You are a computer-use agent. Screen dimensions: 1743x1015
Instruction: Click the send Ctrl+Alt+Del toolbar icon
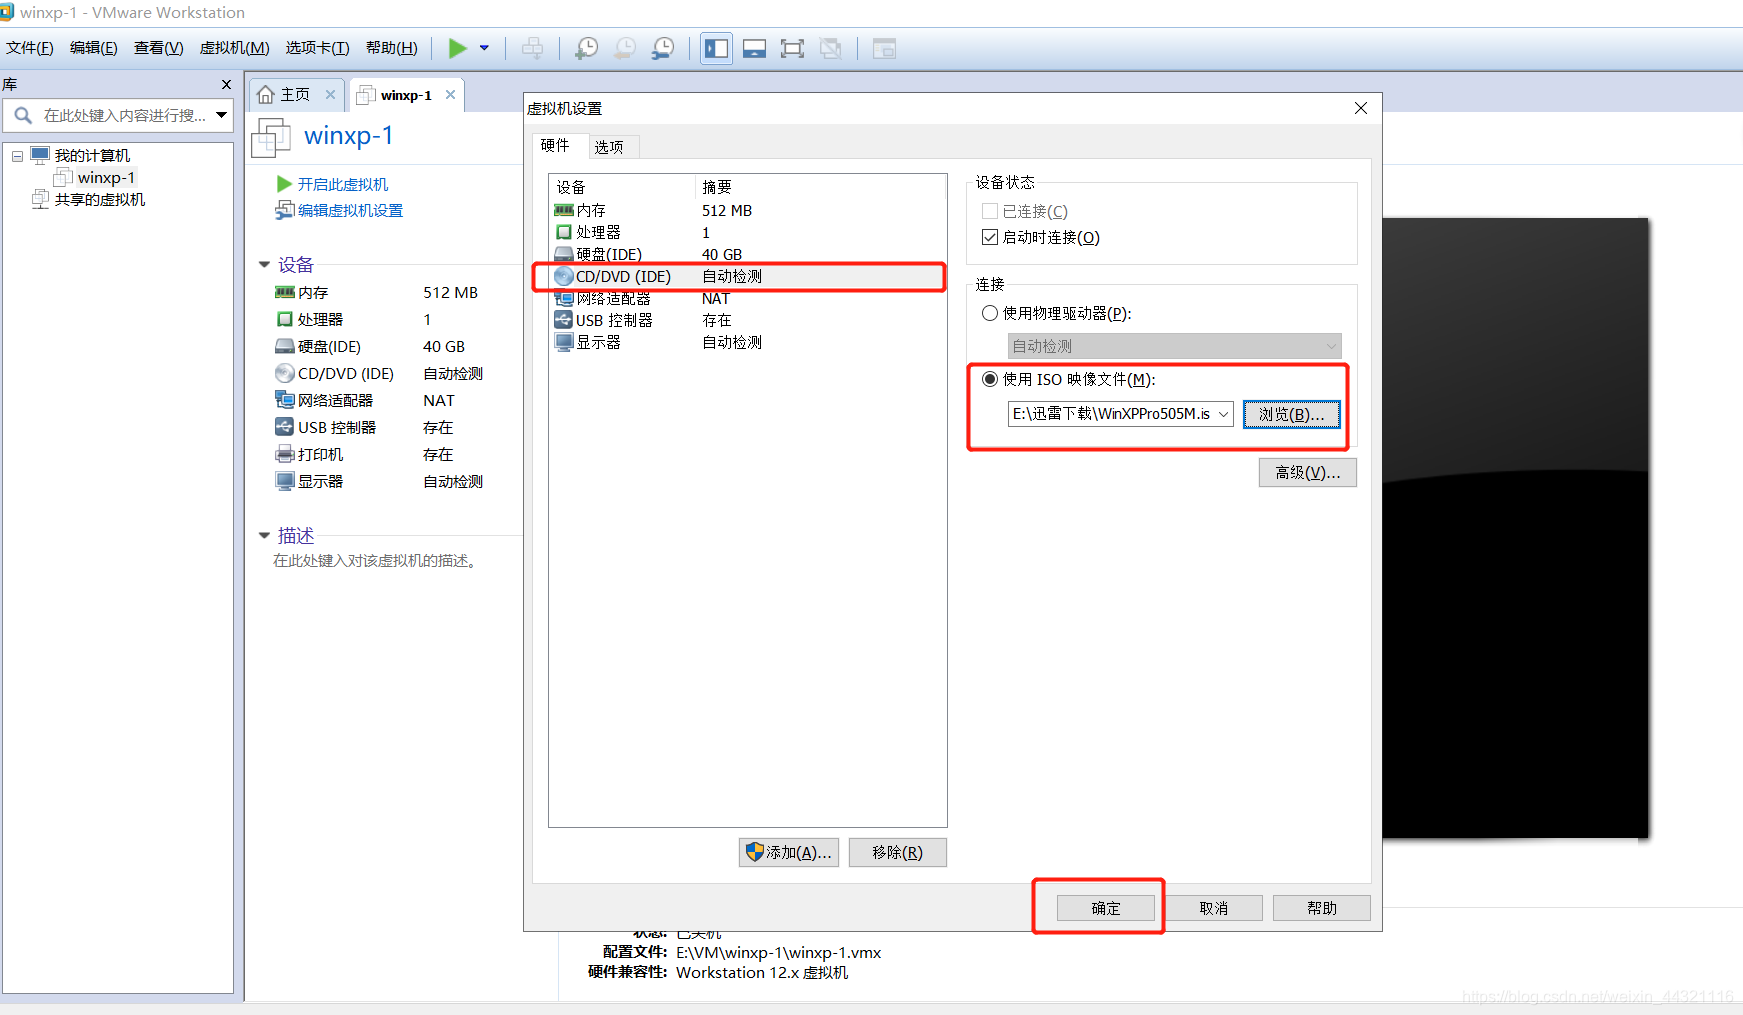tap(533, 48)
